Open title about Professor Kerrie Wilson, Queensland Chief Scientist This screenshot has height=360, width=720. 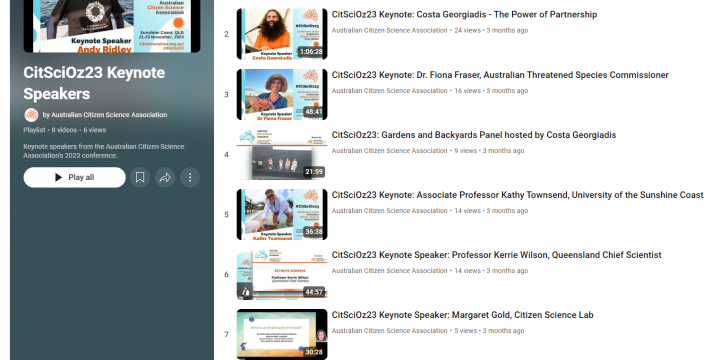[496, 255]
